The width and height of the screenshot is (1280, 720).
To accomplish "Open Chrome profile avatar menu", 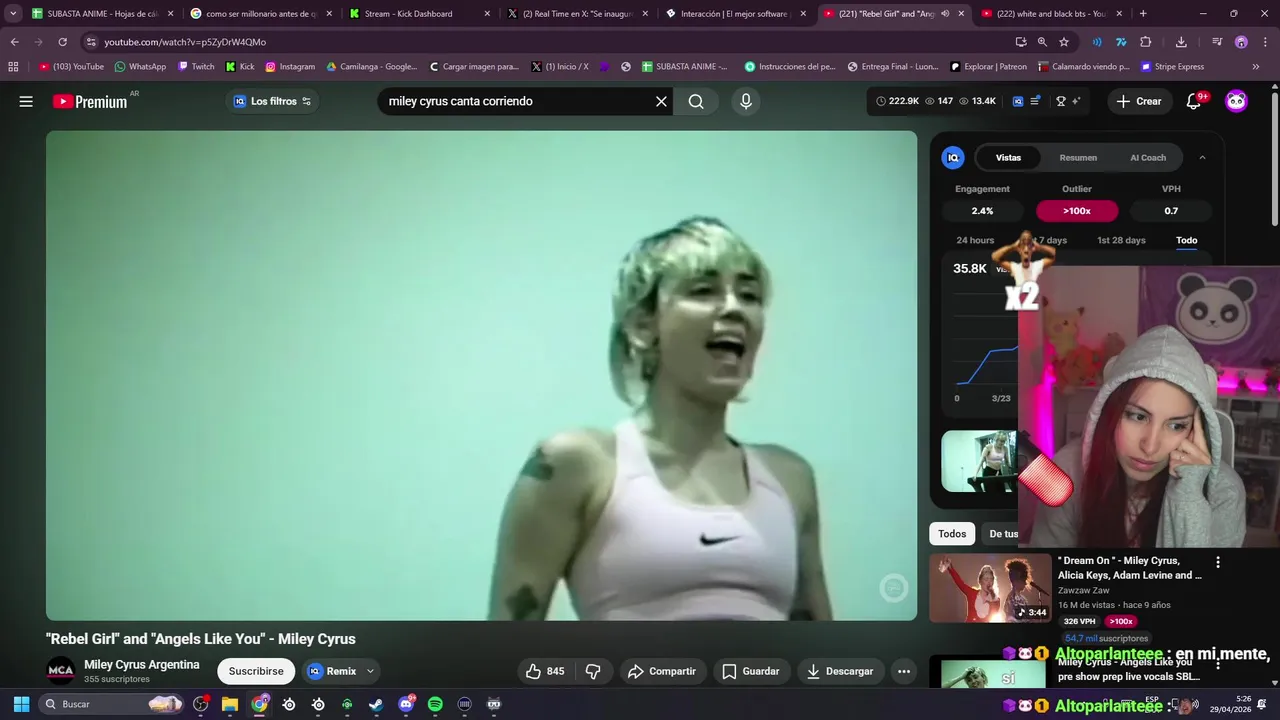I will 1241,42.
